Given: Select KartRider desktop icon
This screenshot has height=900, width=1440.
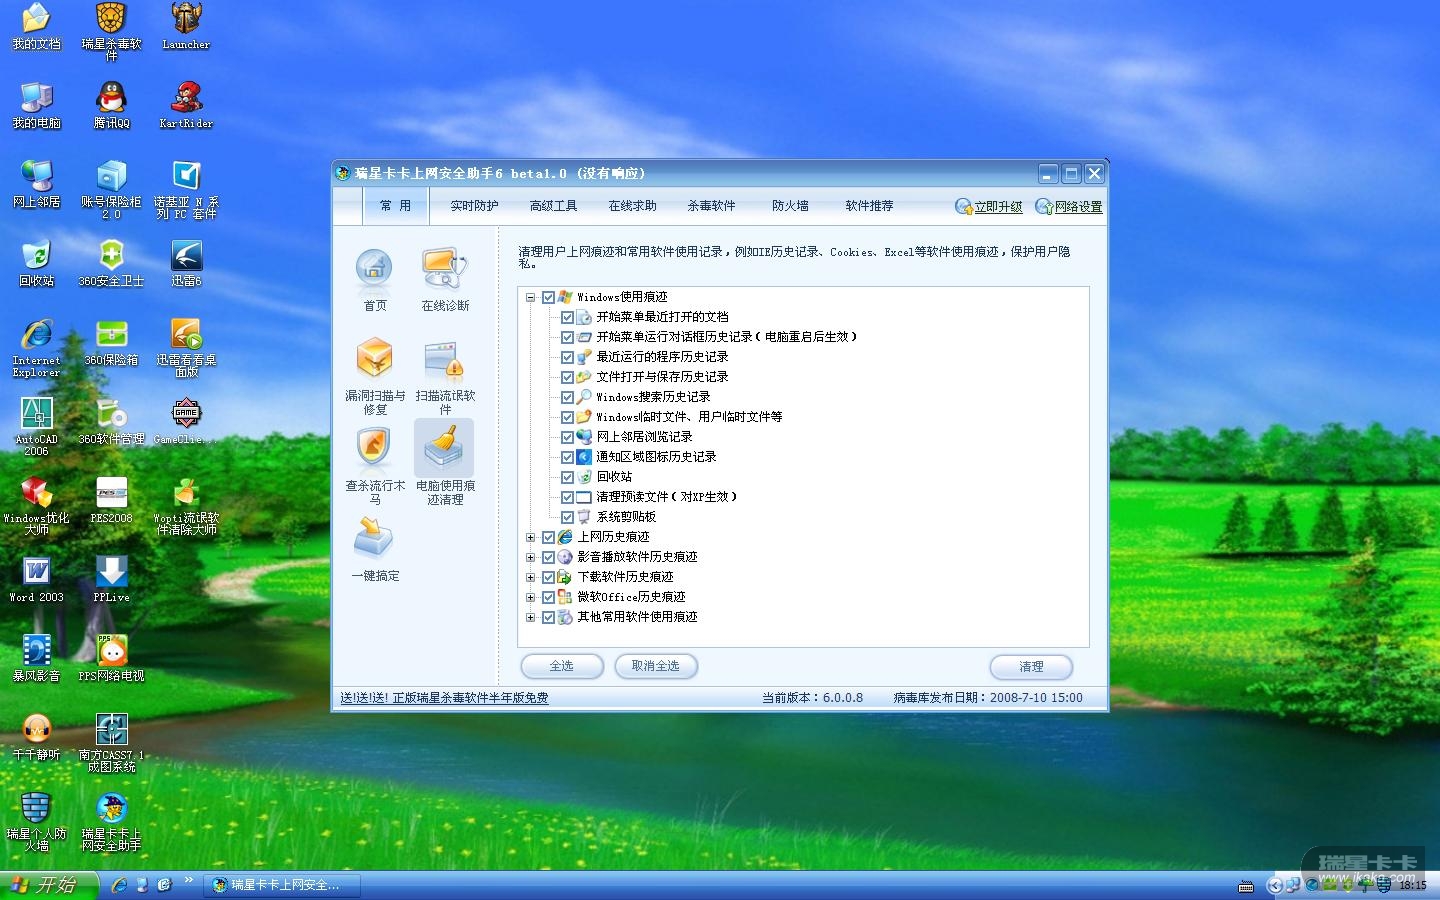Looking at the screenshot, I should pyautogui.click(x=186, y=104).
